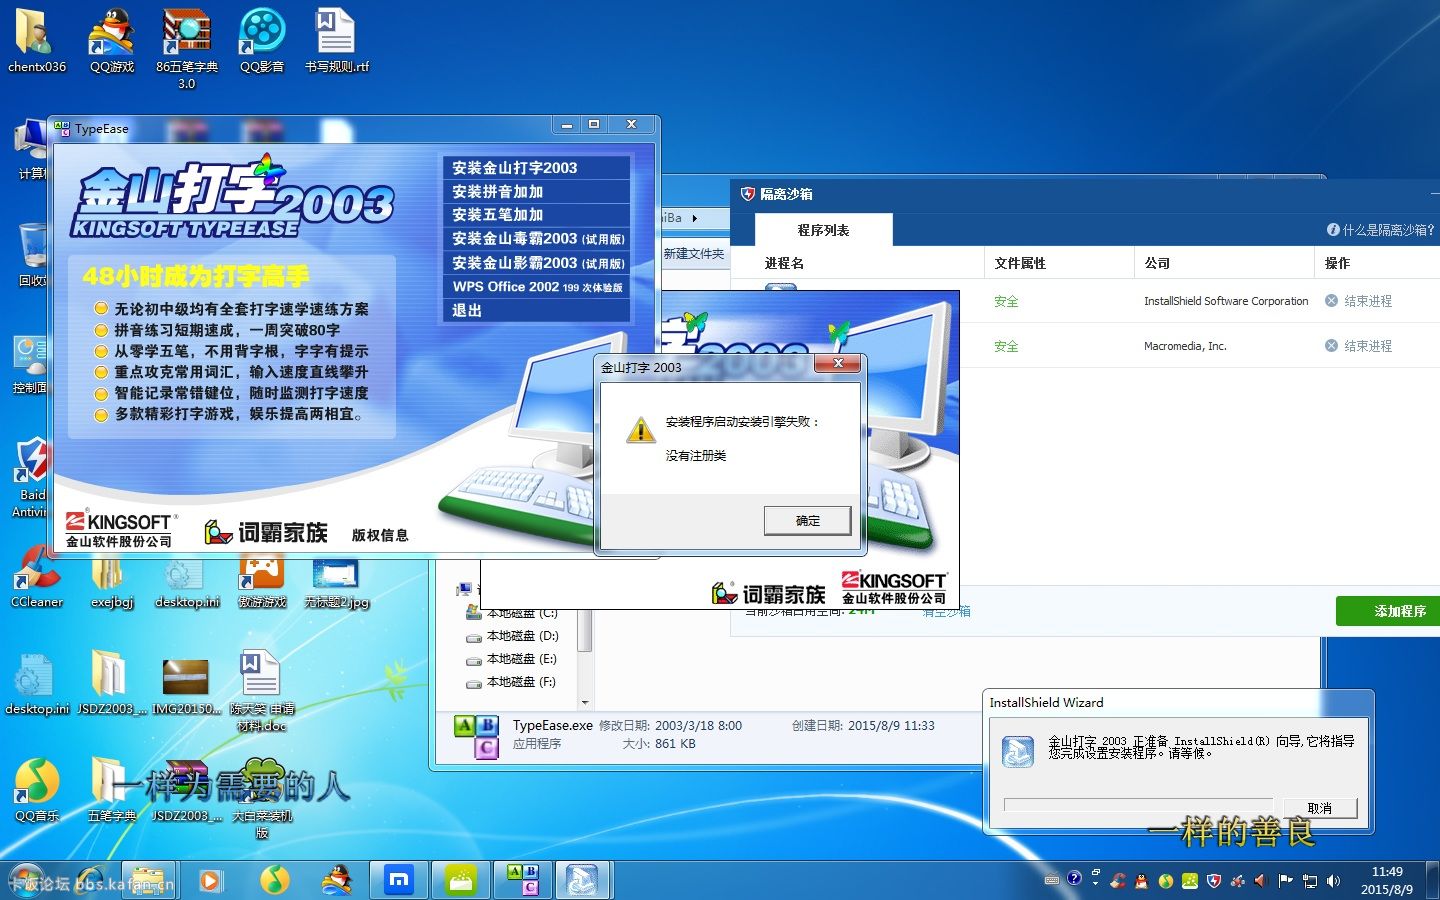Choose 安装金山影霸2003 (试用版) option

tap(536, 263)
